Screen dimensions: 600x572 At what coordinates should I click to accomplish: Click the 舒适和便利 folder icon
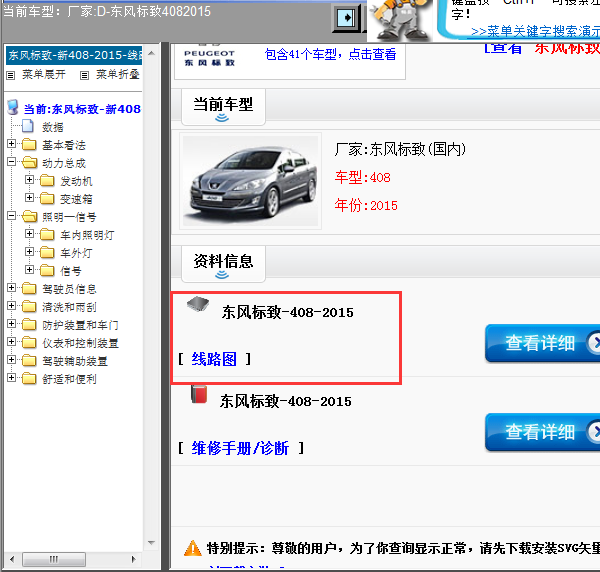click(29, 378)
